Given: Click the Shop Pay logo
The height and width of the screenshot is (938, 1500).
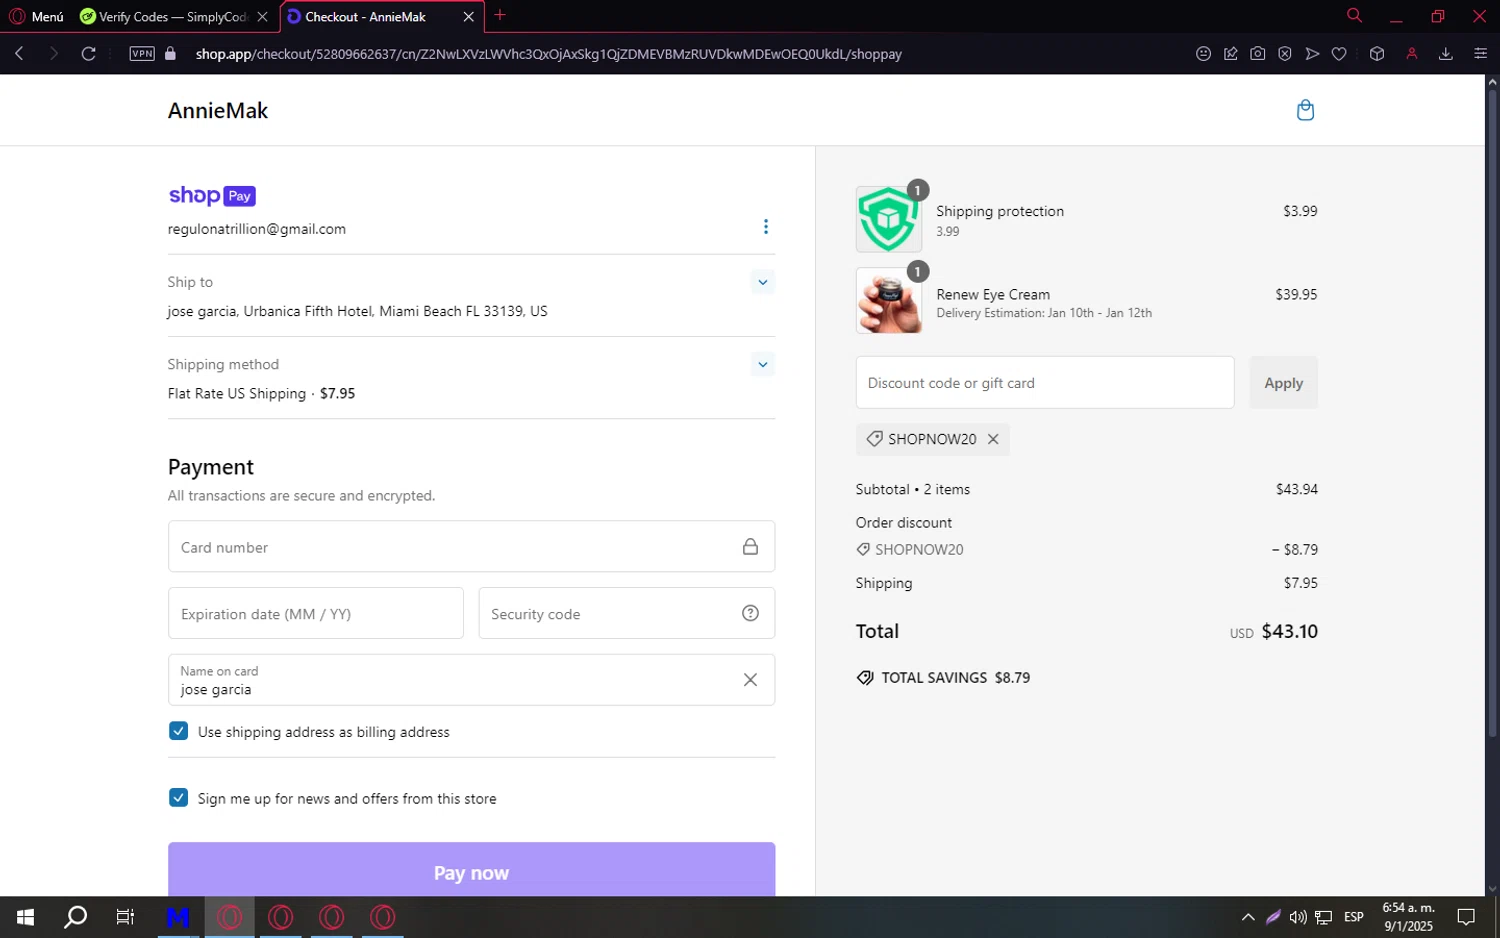Looking at the screenshot, I should point(212,196).
